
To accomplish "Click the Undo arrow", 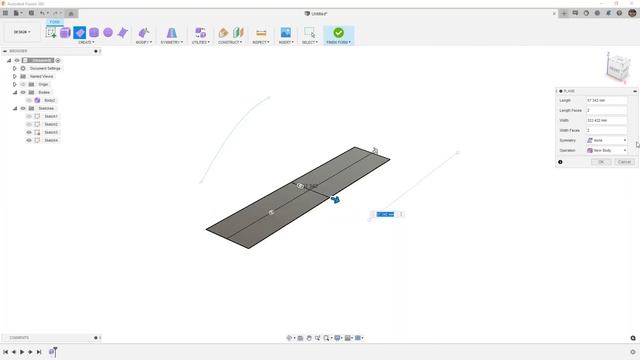I will point(43,13).
